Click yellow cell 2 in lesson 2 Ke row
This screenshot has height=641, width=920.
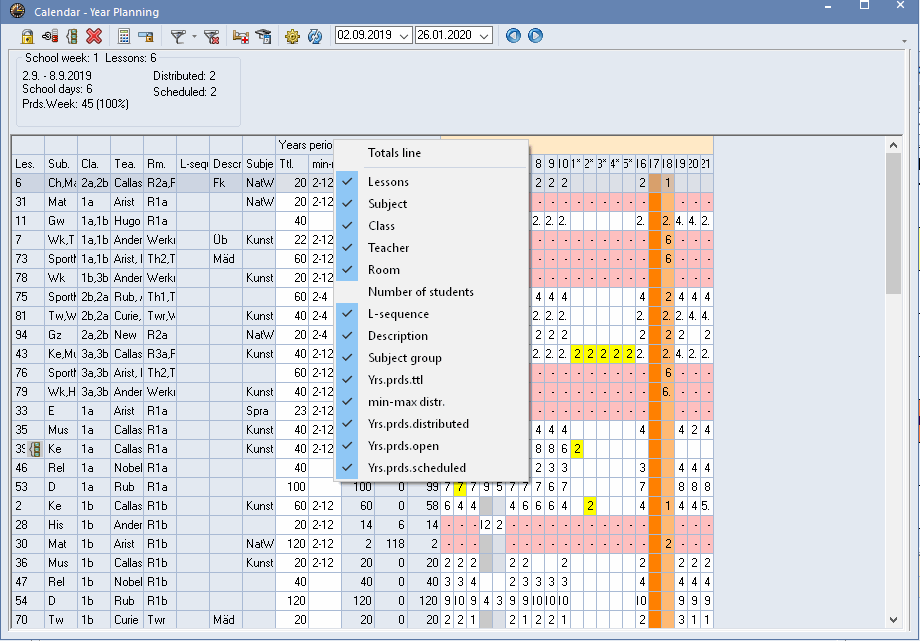pyautogui.click(x=590, y=506)
